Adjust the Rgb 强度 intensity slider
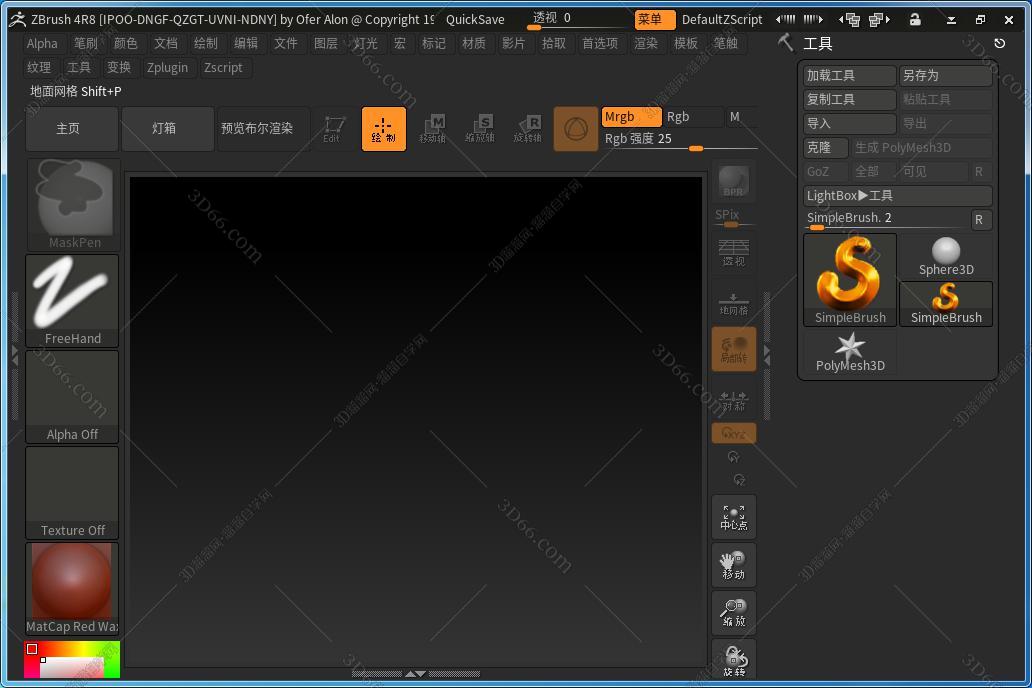This screenshot has width=1032, height=688. pyautogui.click(x=679, y=140)
